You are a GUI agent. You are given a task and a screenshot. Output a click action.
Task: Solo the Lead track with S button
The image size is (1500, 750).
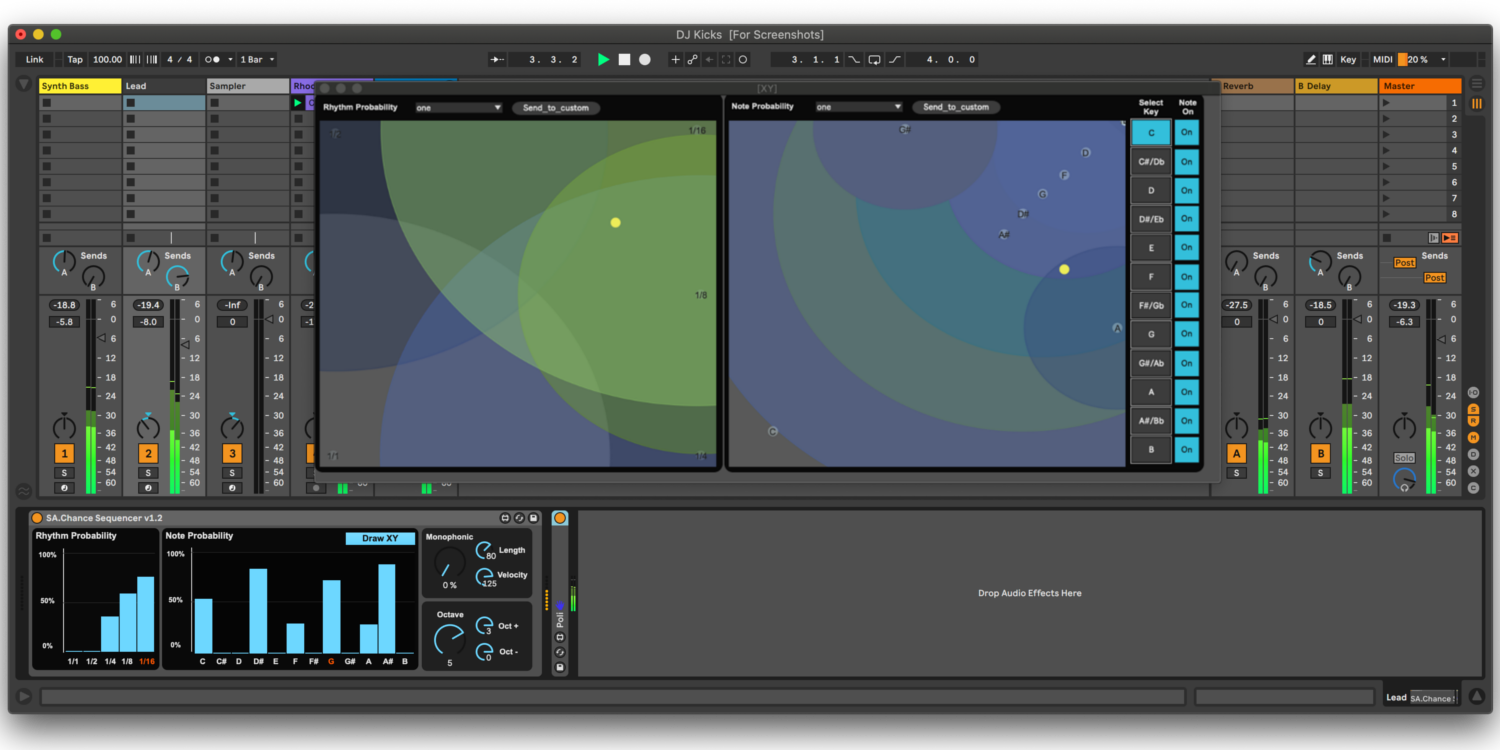pos(148,473)
